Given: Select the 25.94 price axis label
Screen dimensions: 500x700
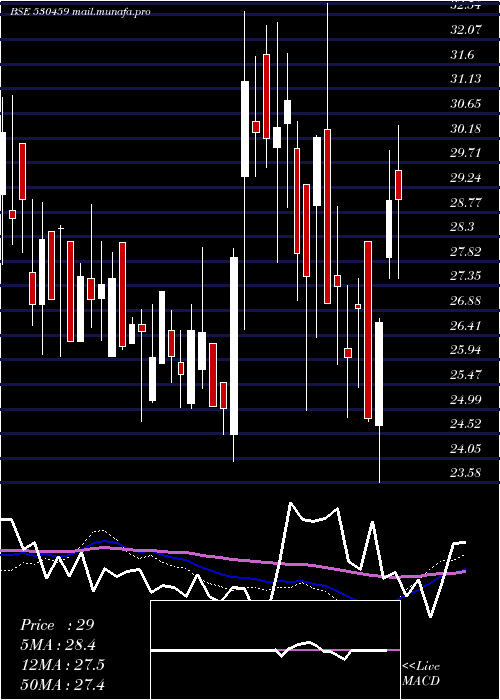Looking at the screenshot, I should pos(466,350).
